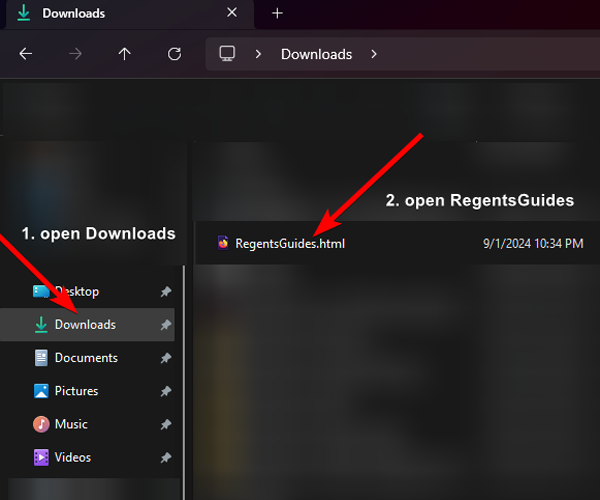
Task: Click the Pictures folder icon in sidebar
Action: tap(41, 391)
